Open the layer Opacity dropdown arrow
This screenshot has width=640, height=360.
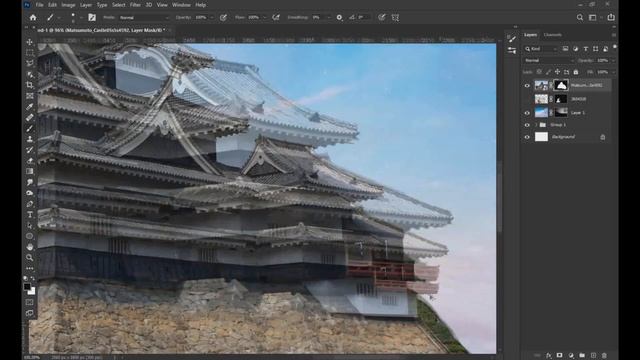613,60
